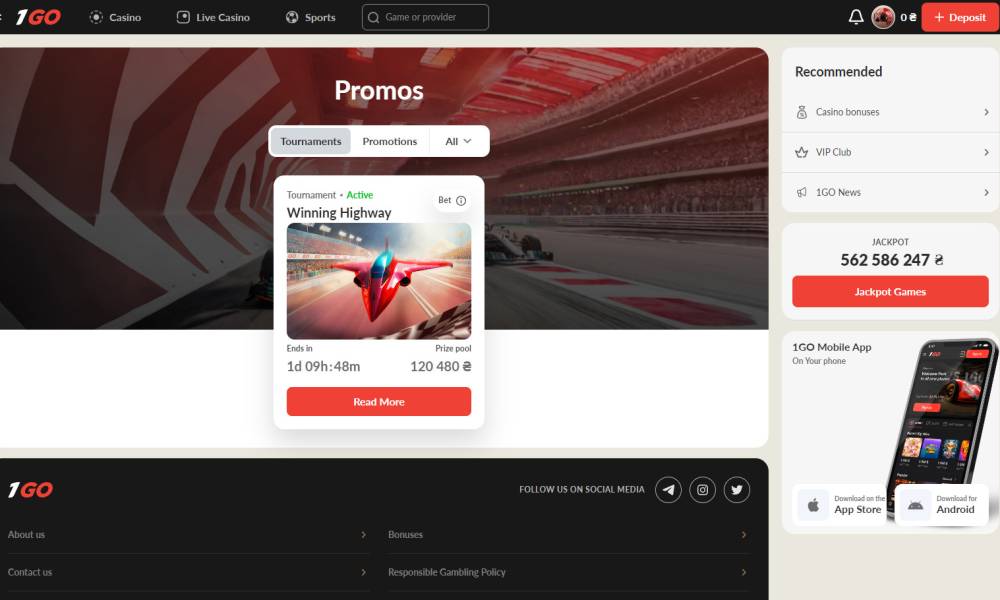Open notifications bell icon

click(x=856, y=17)
